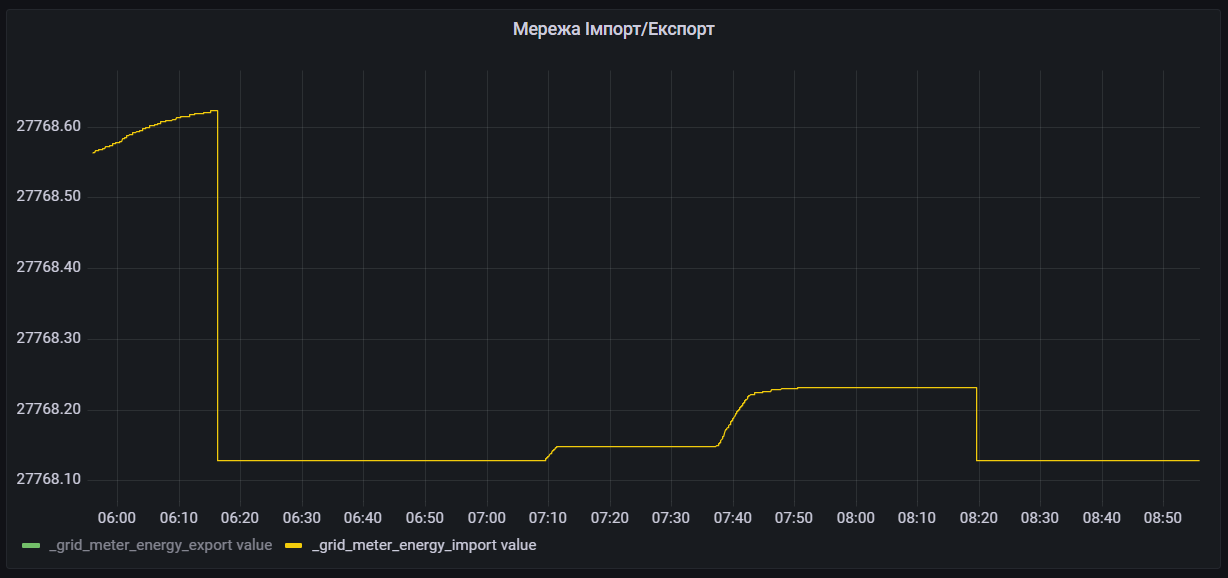1228x578 pixels.
Task: Click the 06:30 time axis label
Action: pyautogui.click(x=302, y=517)
